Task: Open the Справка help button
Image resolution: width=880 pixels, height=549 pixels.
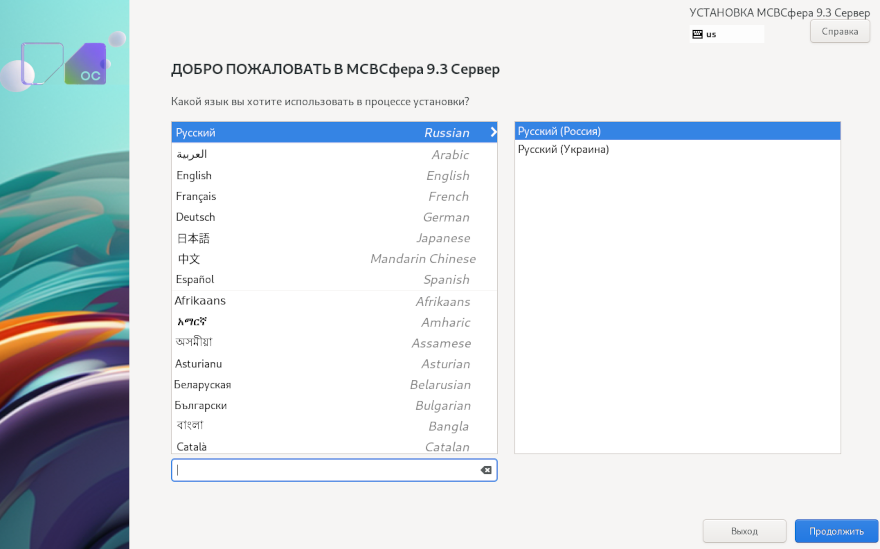Action: (840, 31)
